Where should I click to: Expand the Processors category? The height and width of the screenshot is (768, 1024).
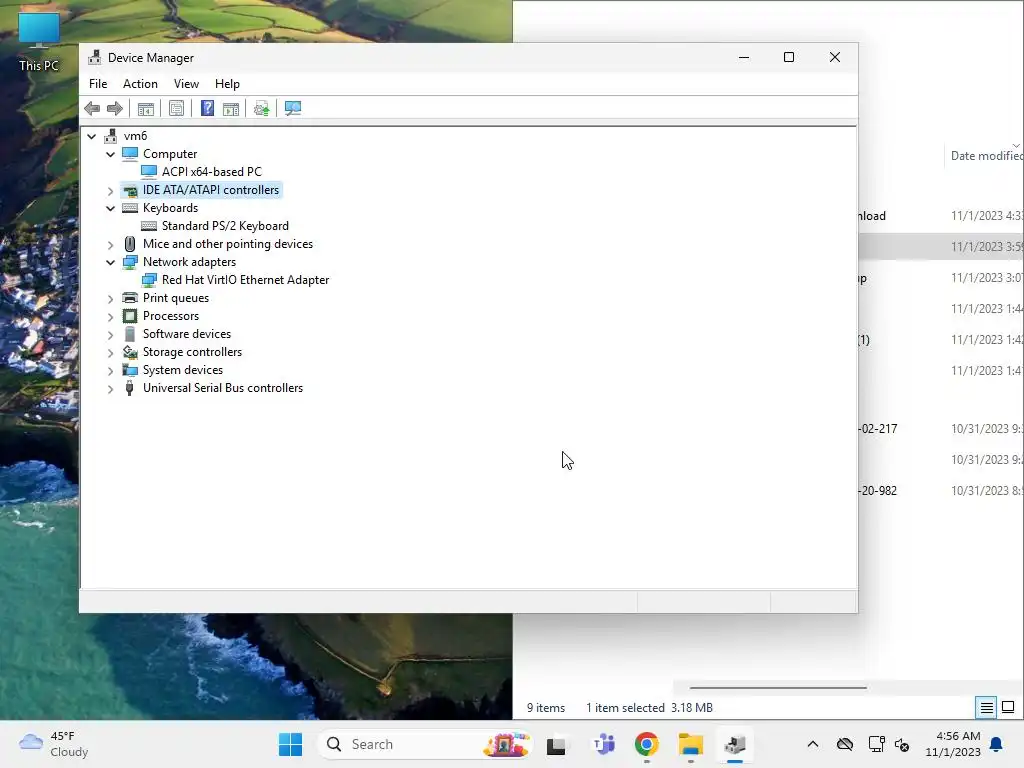(x=110, y=317)
